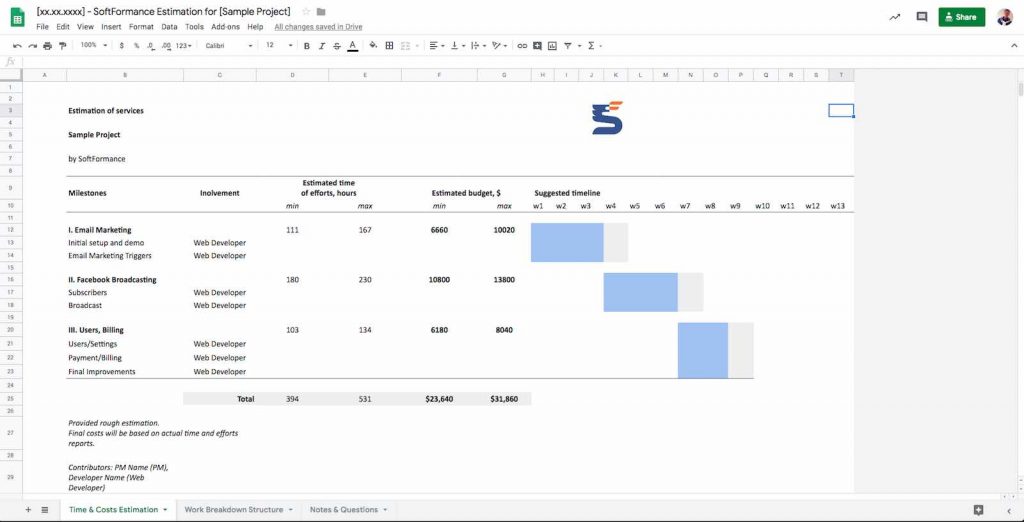Click the 'II. Facebook Broadcasting' cell
This screenshot has width=1024, height=522.
[x=125, y=280]
